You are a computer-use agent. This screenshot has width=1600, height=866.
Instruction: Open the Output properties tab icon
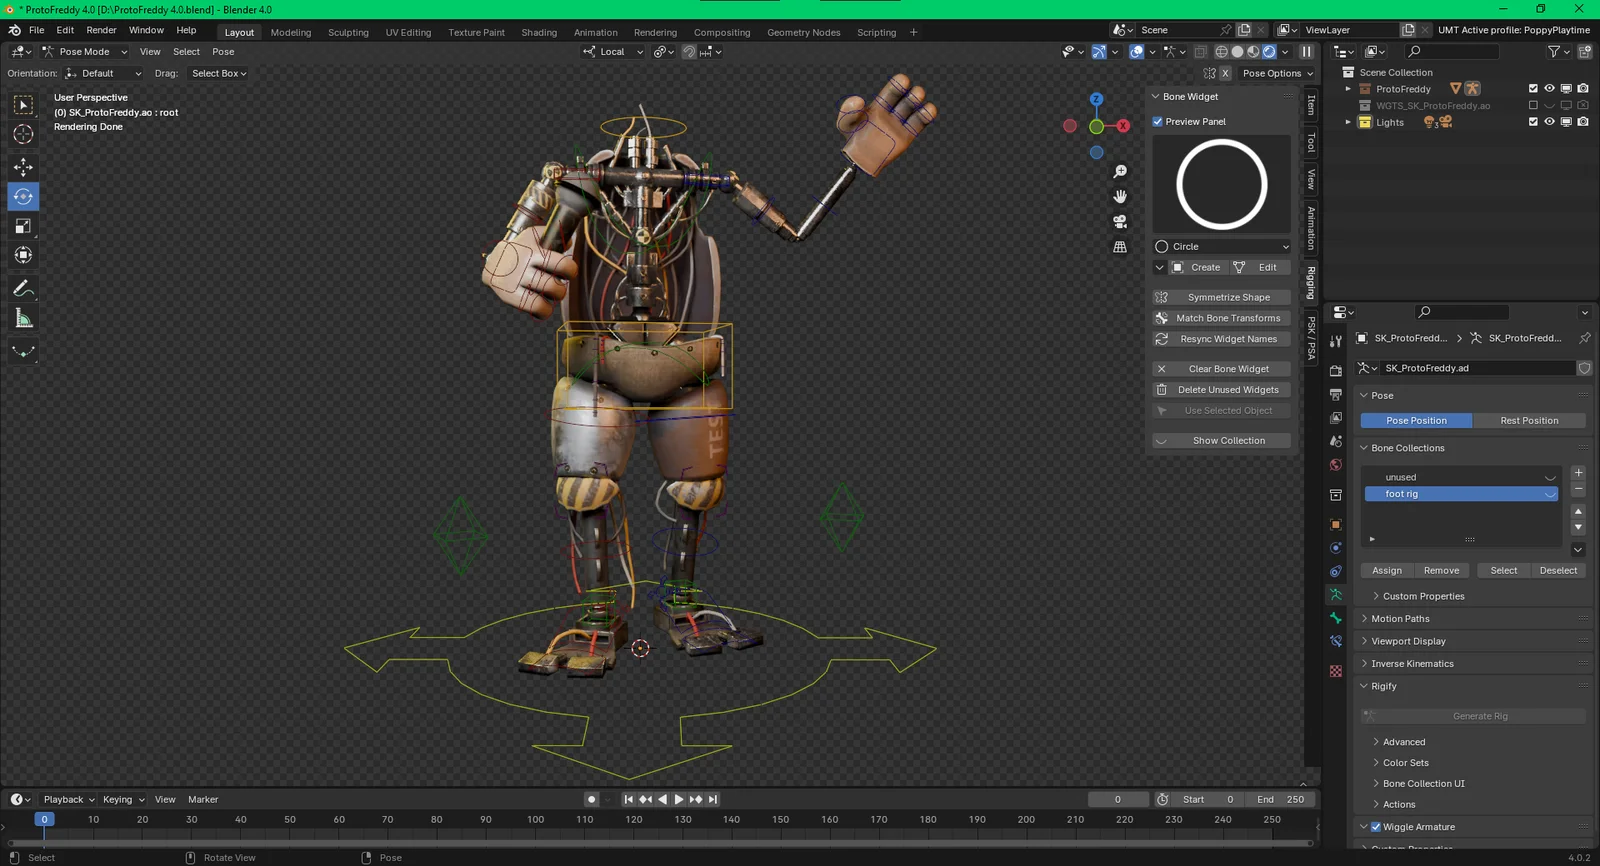coord(1336,394)
